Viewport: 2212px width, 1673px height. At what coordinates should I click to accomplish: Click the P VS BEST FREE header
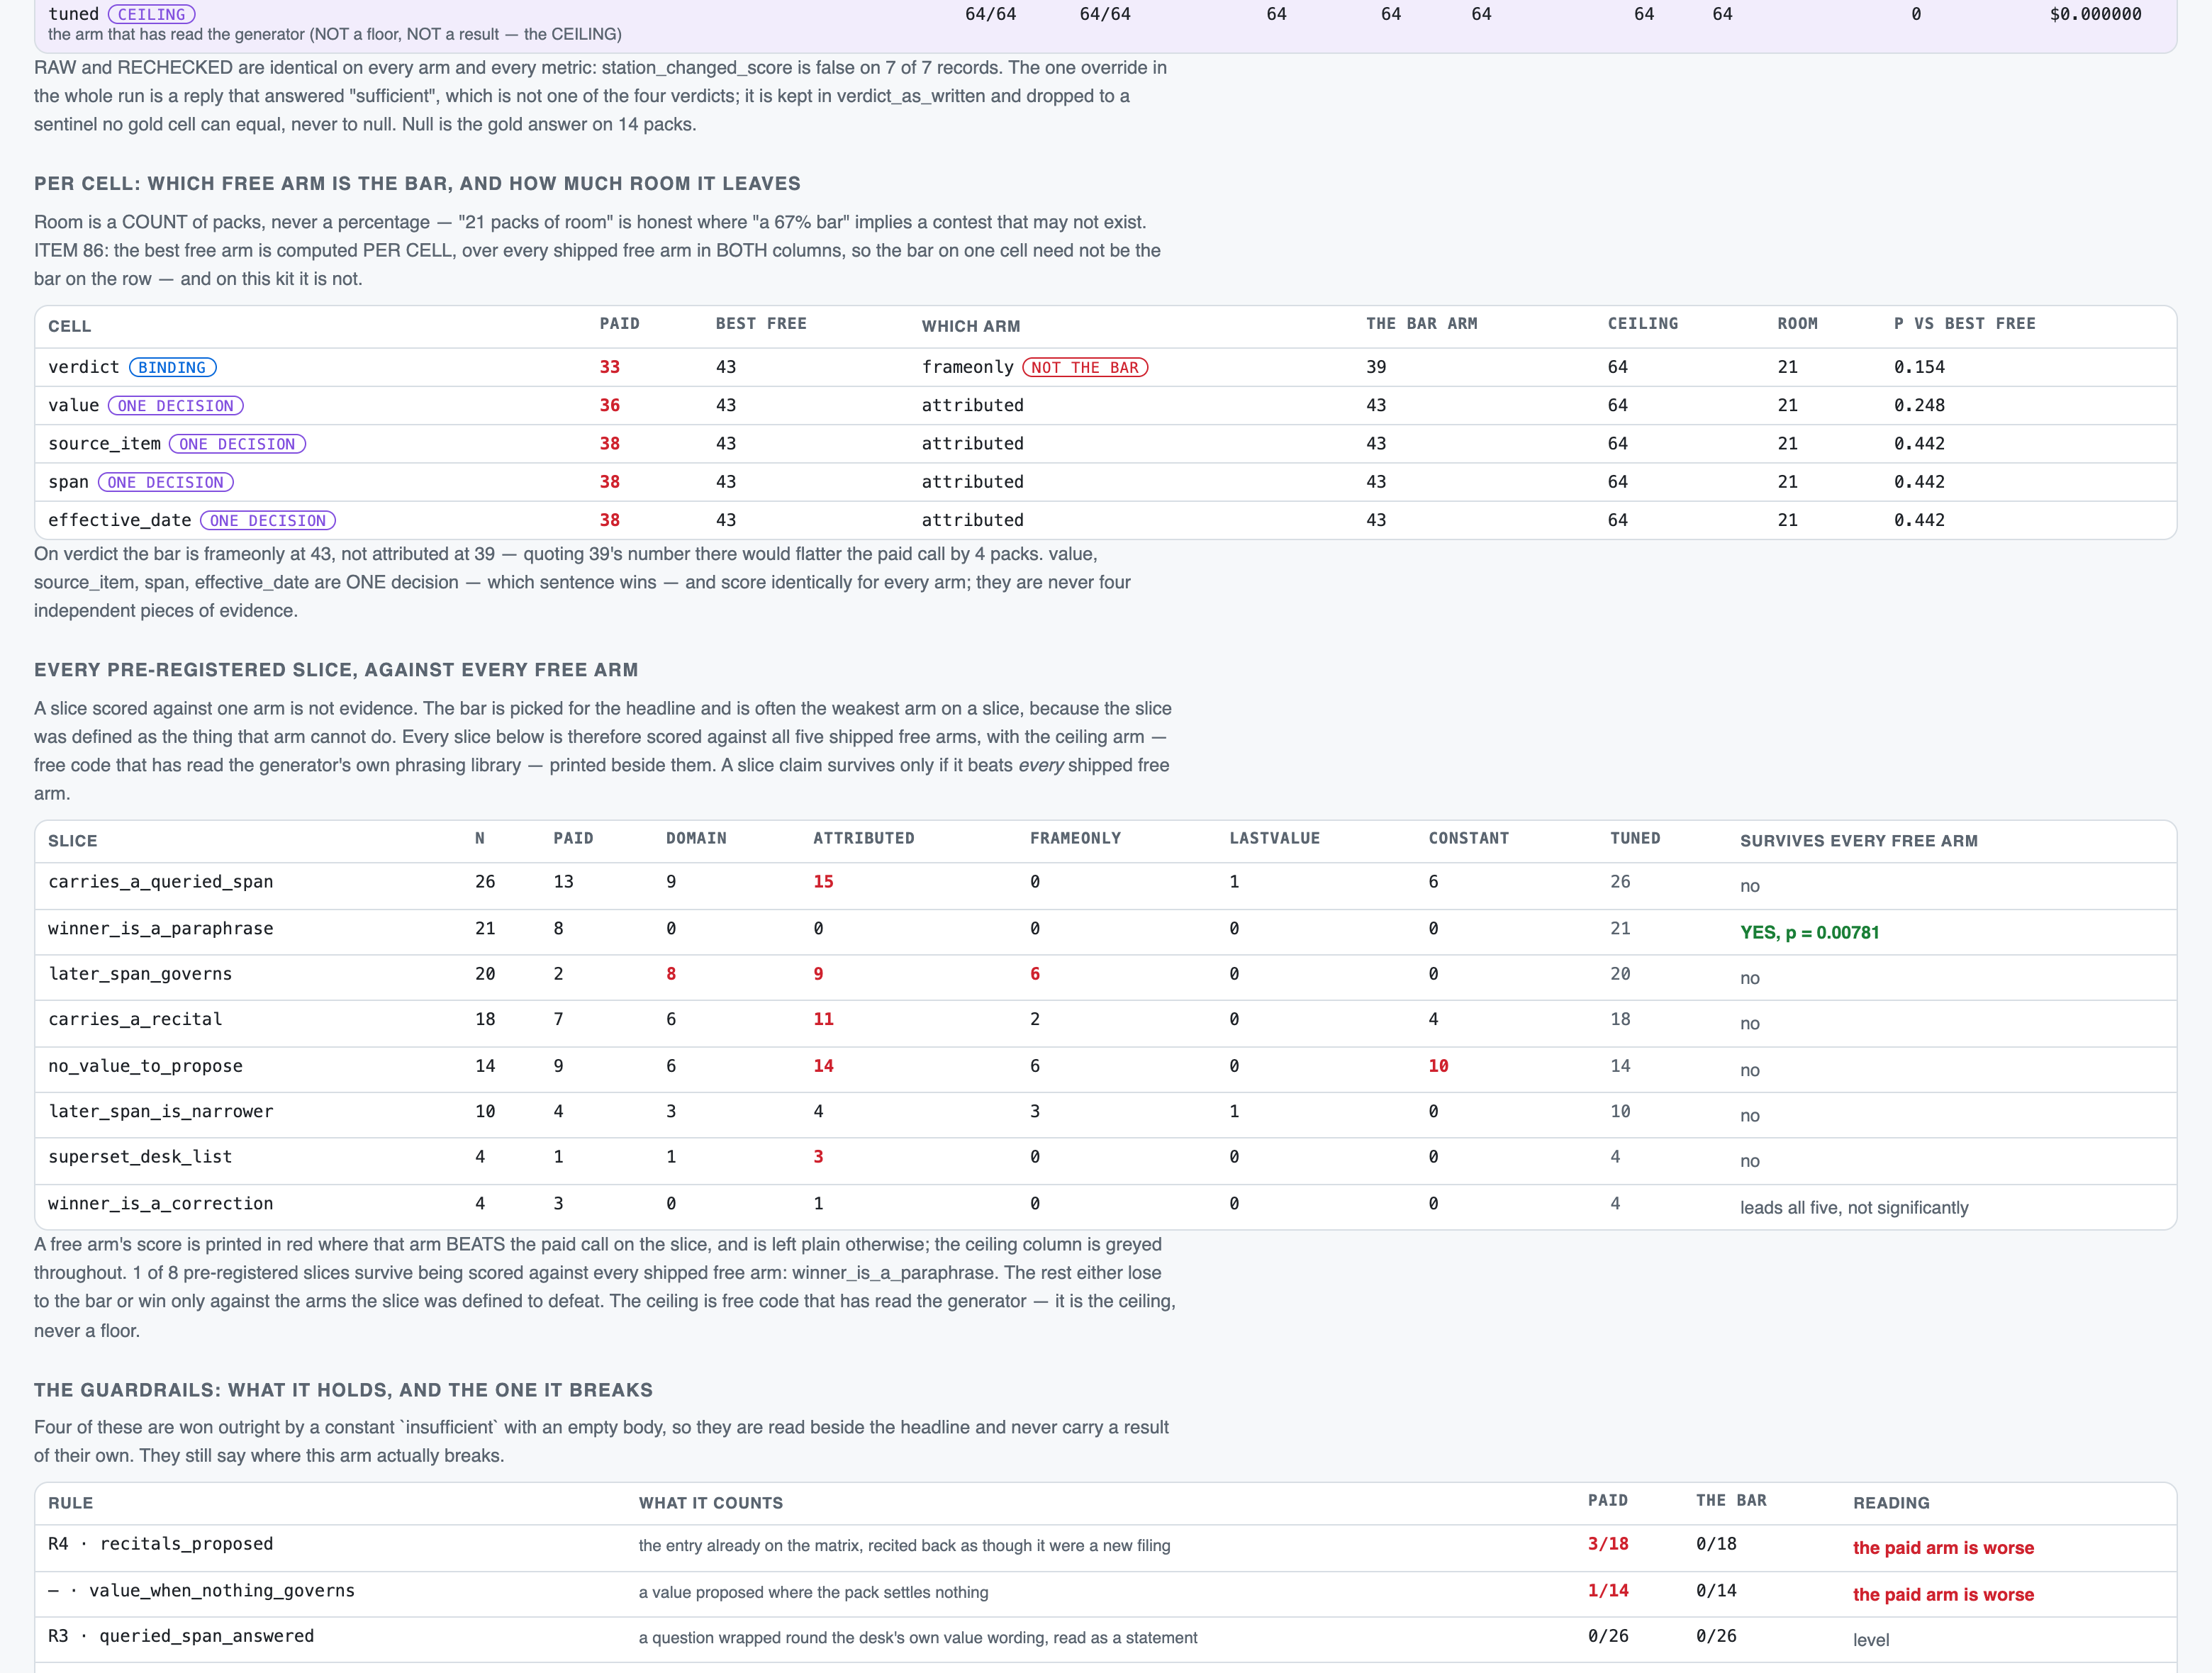(x=1964, y=324)
